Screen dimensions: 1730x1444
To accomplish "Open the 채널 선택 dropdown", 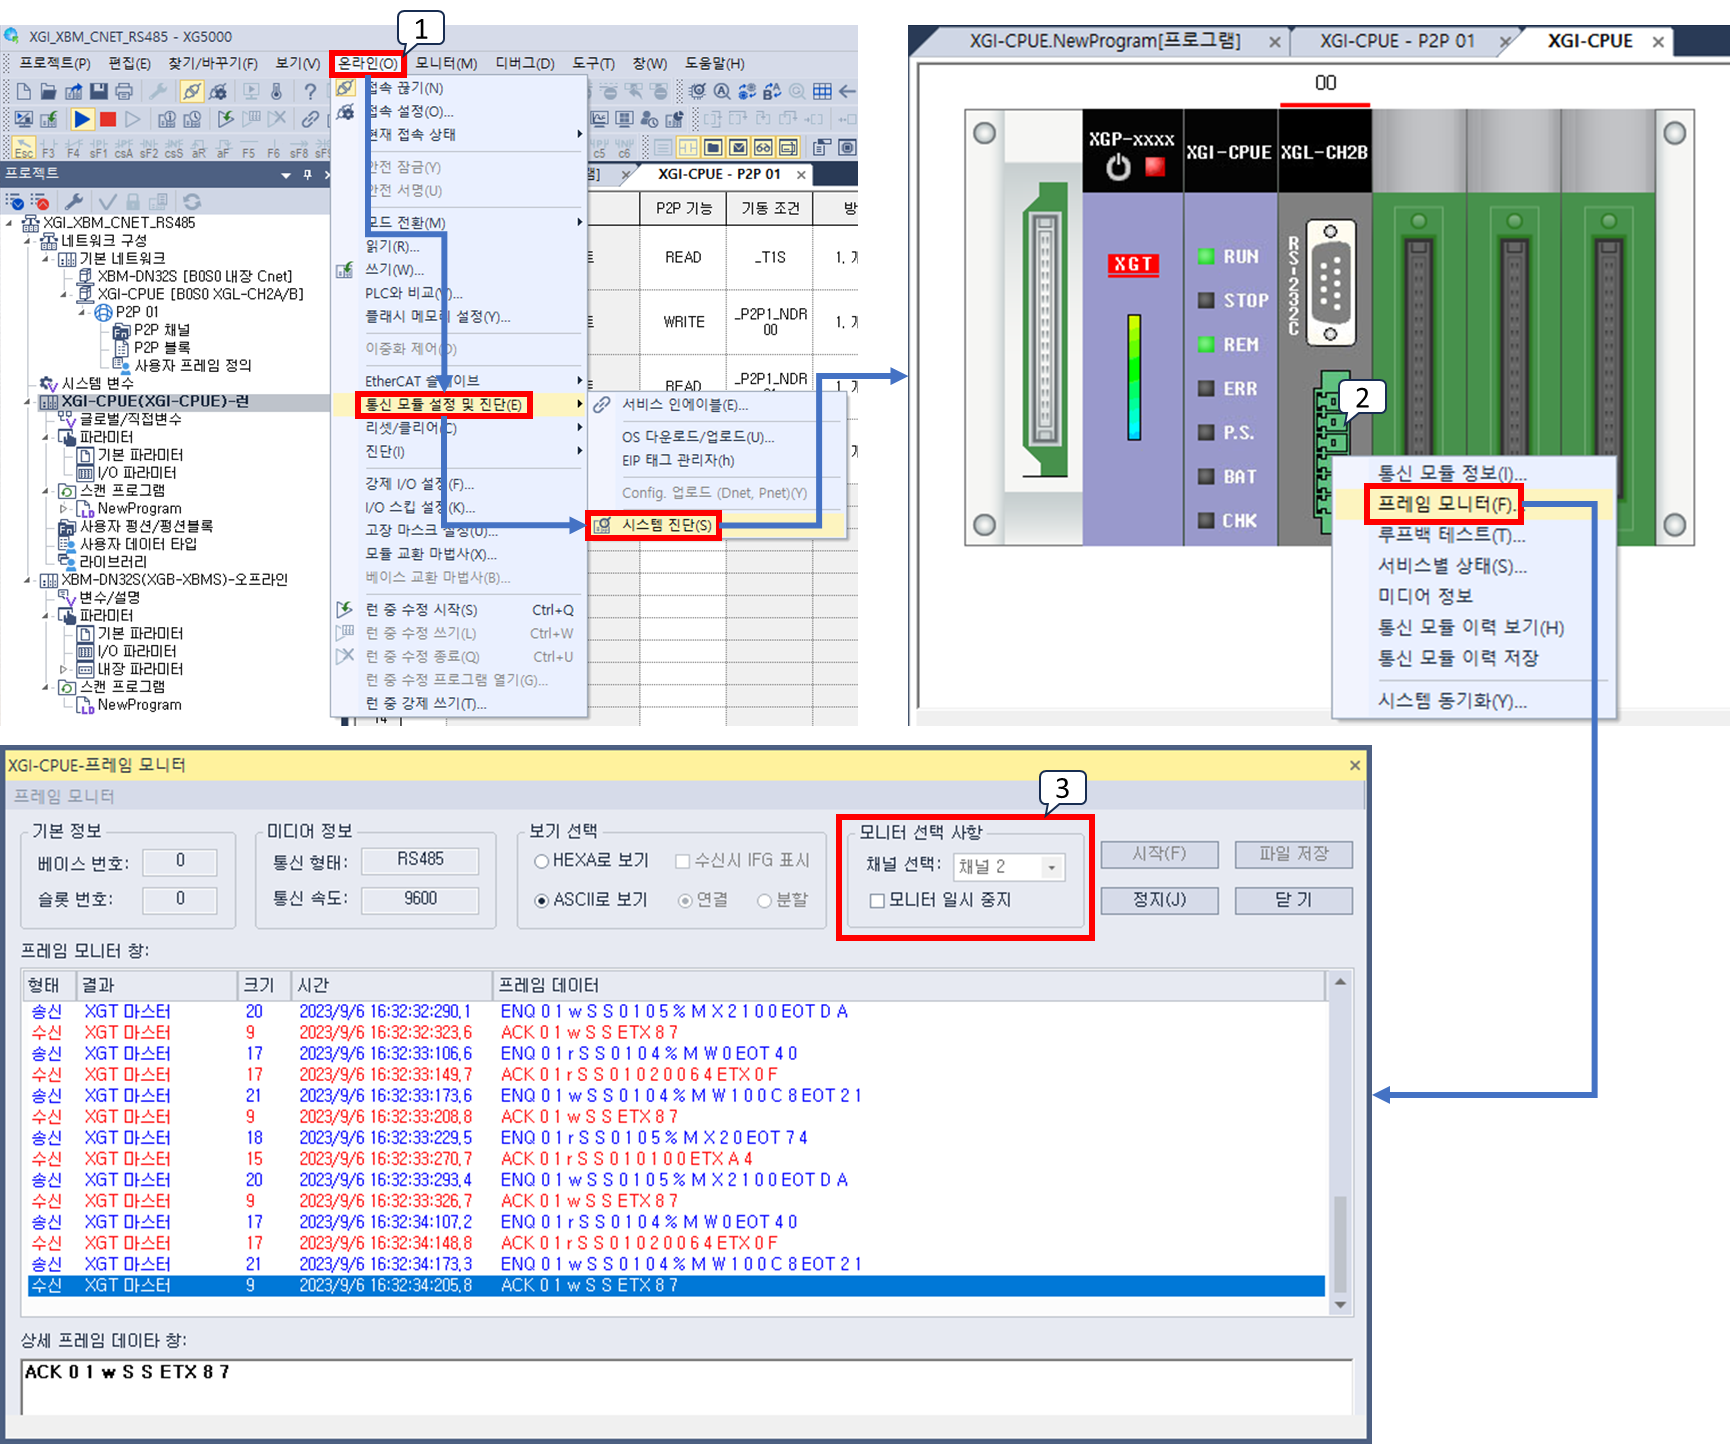I will 1052,867.
